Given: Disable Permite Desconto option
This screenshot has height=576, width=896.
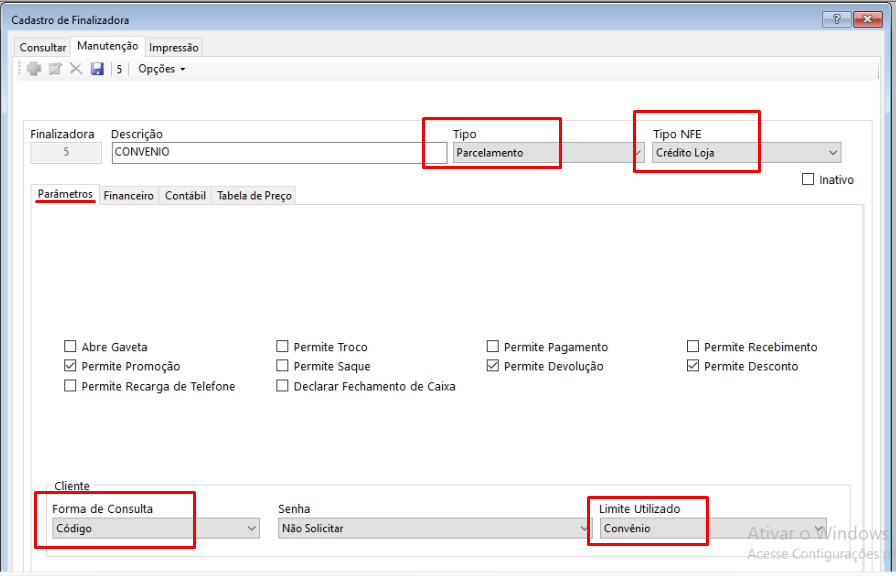Looking at the screenshot, I should [694, 367].
